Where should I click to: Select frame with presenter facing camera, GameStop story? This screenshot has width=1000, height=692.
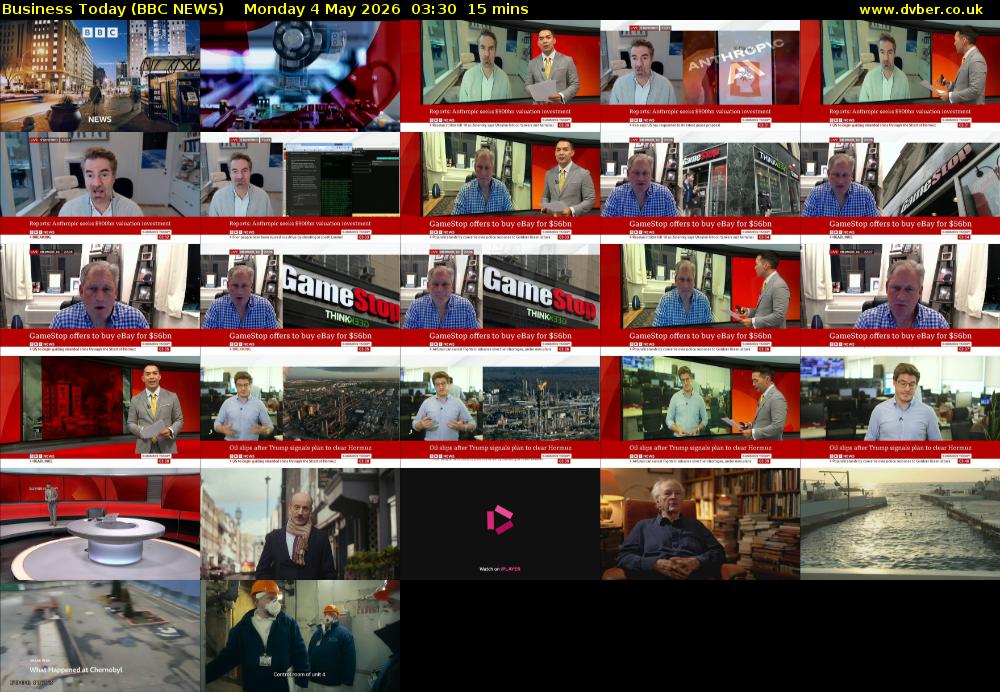pos(500,188)
